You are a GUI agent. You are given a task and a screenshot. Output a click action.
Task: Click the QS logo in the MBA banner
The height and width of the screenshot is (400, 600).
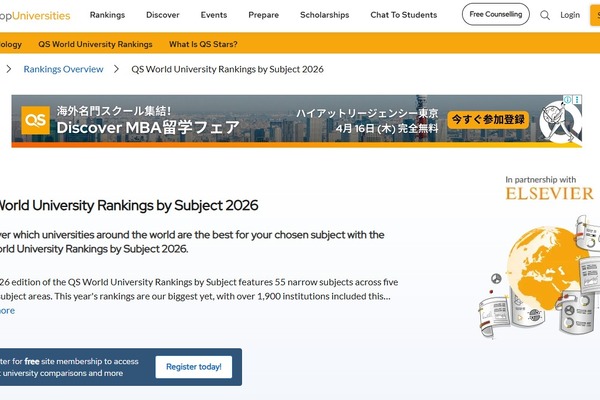coord(35,120)
